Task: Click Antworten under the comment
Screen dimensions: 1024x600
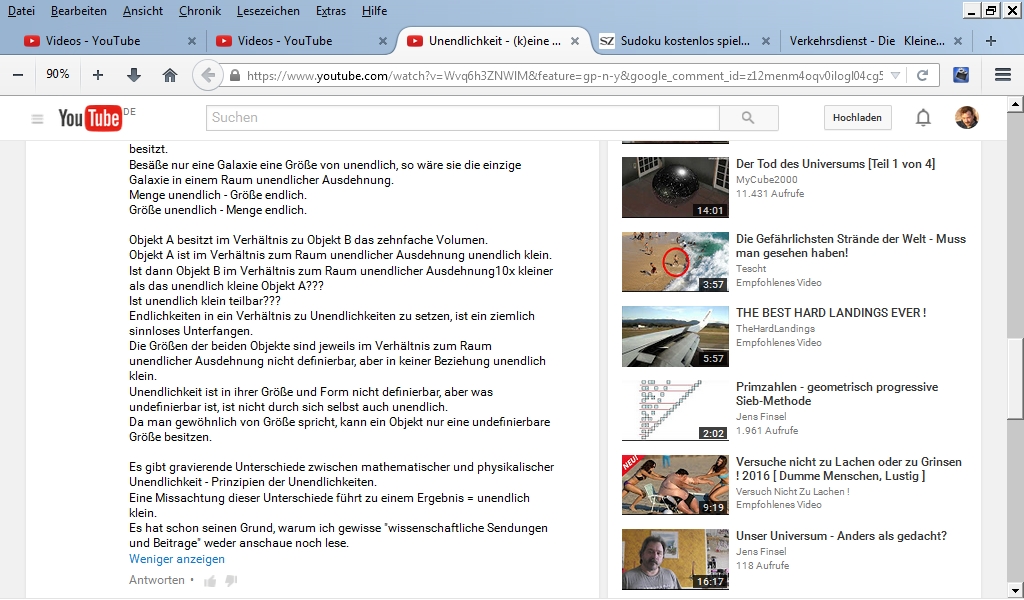Action: [x=157, y=580]
